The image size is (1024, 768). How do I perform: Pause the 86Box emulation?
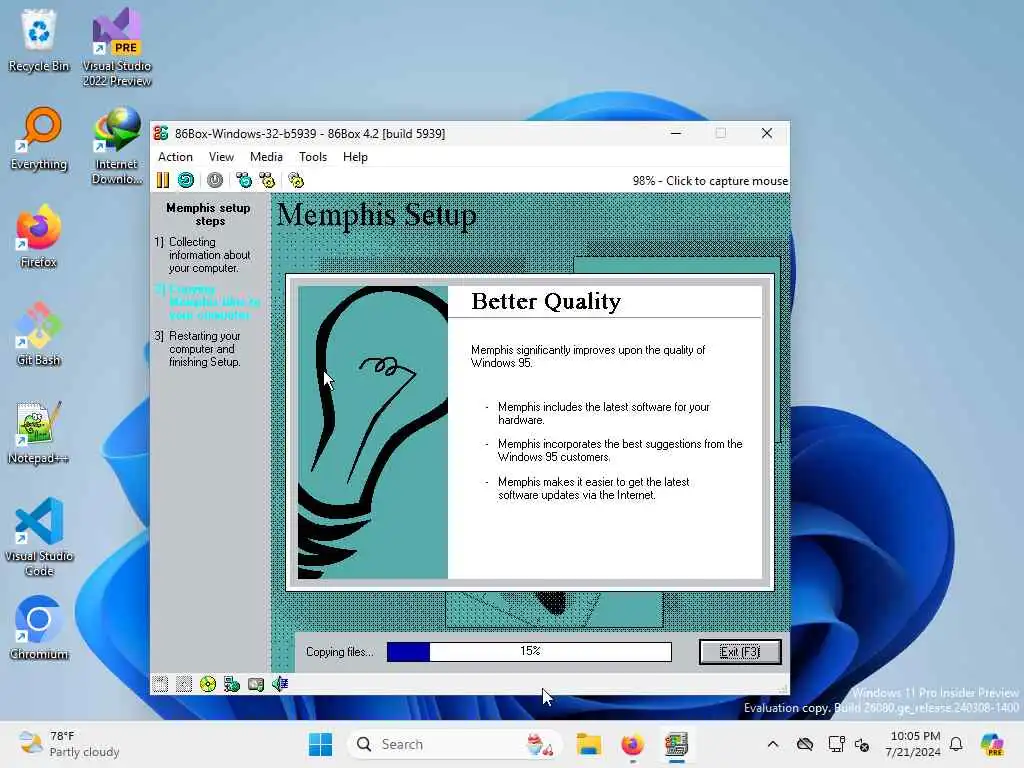tap(163, 180)
